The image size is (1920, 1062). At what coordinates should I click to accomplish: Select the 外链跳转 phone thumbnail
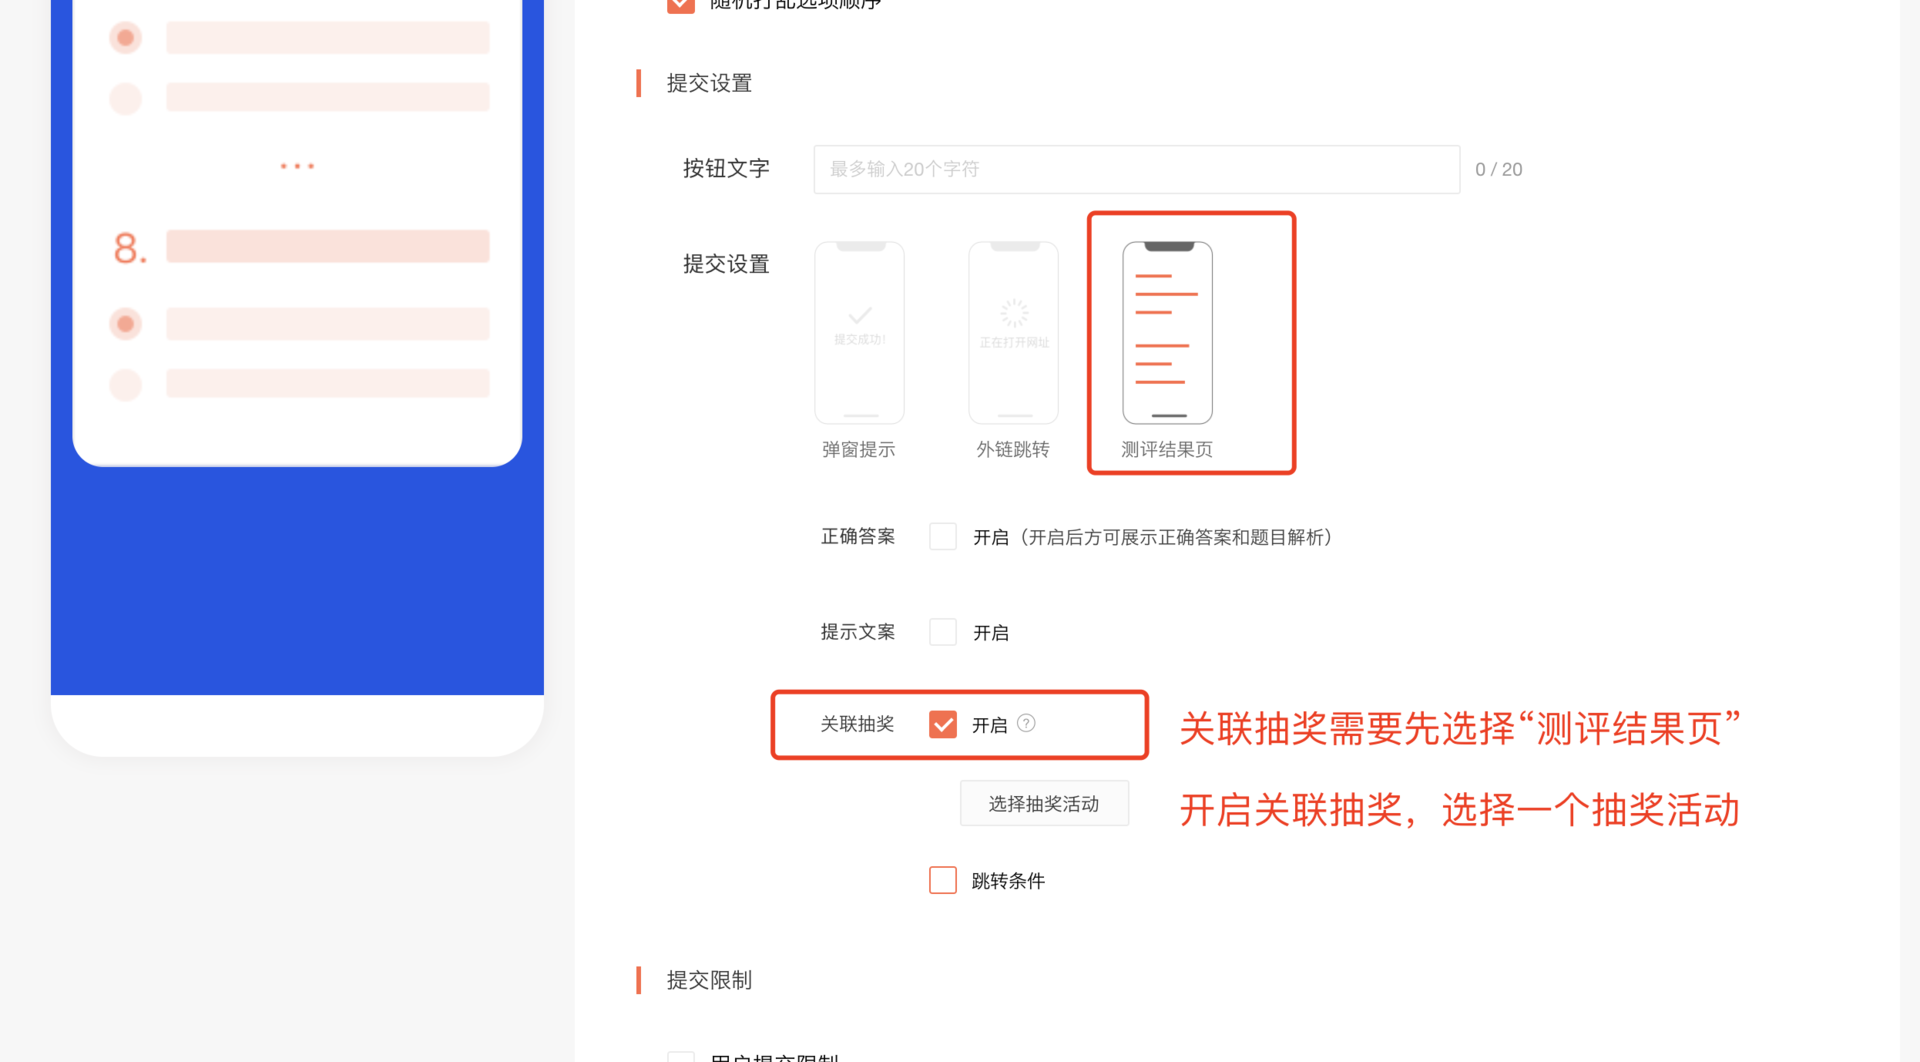[1013, 333]
